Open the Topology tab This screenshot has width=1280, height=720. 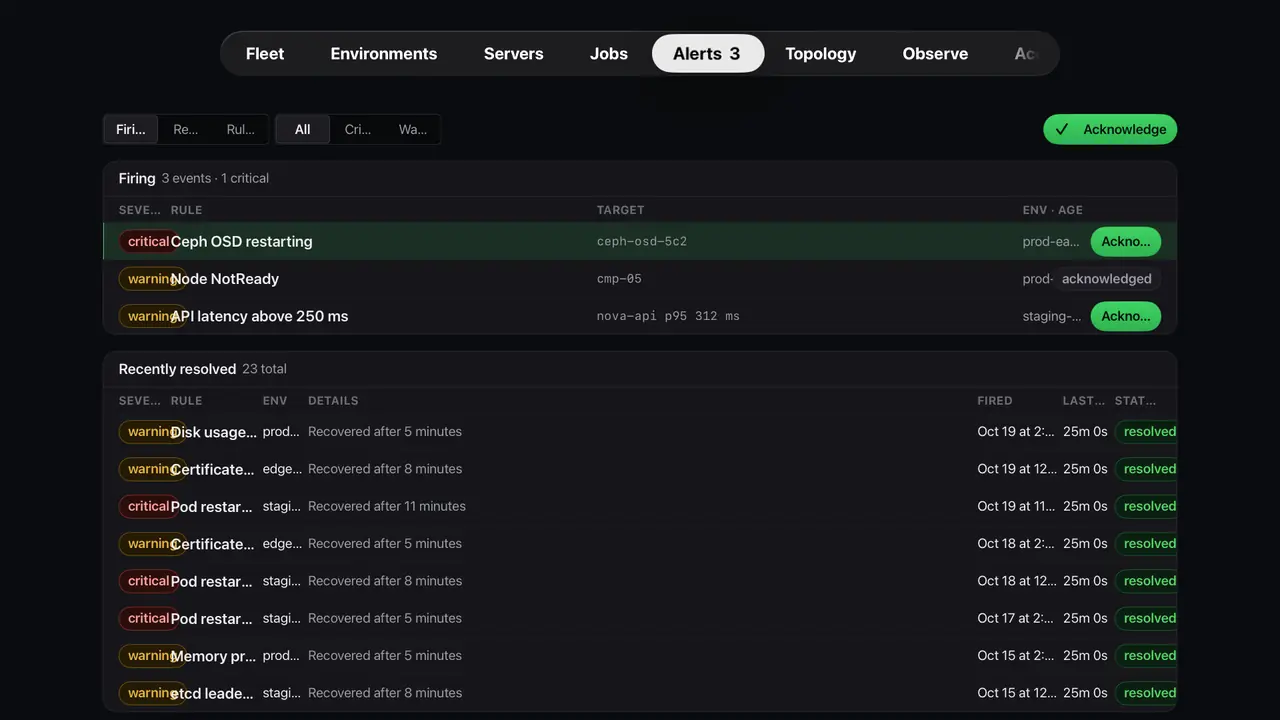coord(821,54)
